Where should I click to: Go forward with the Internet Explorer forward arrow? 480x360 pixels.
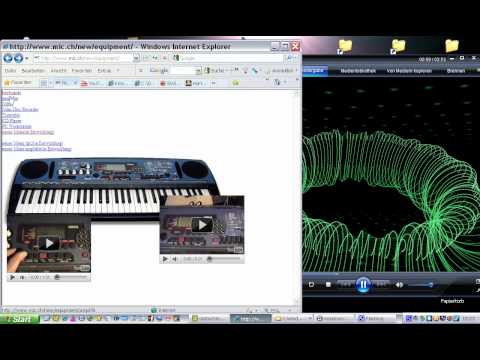tap(19, 58)
